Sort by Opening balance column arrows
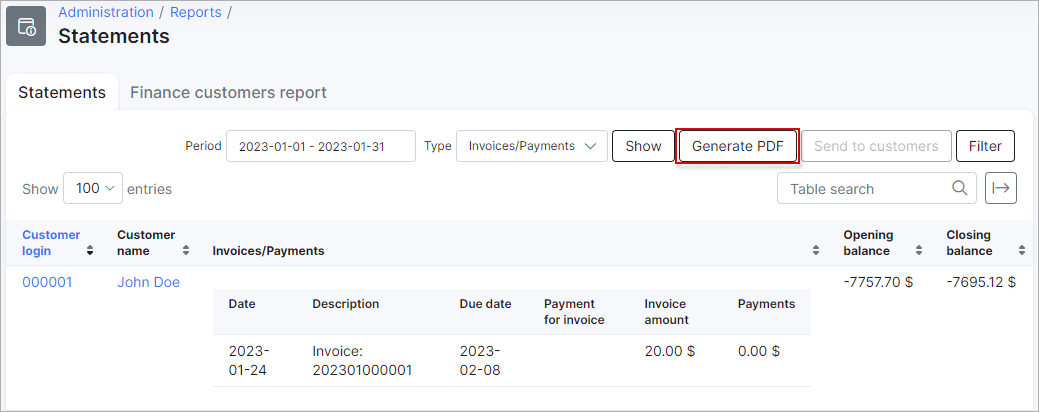Viewport: 1039px width, 412px height. click(x=919, y=251)
